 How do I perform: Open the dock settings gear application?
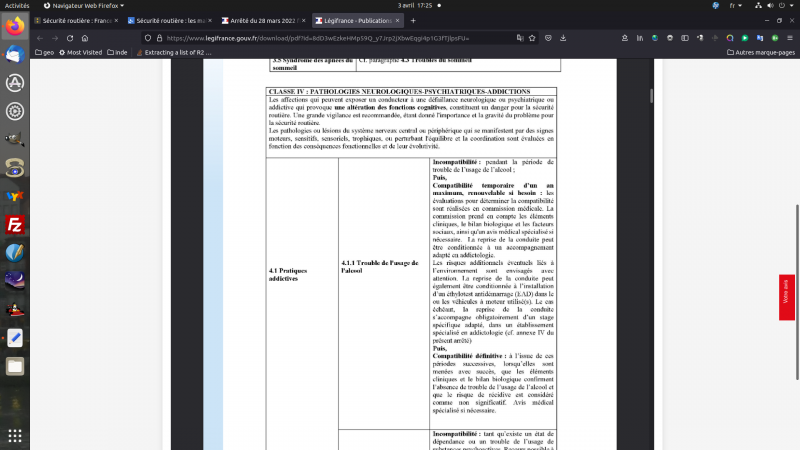[15, 111]
